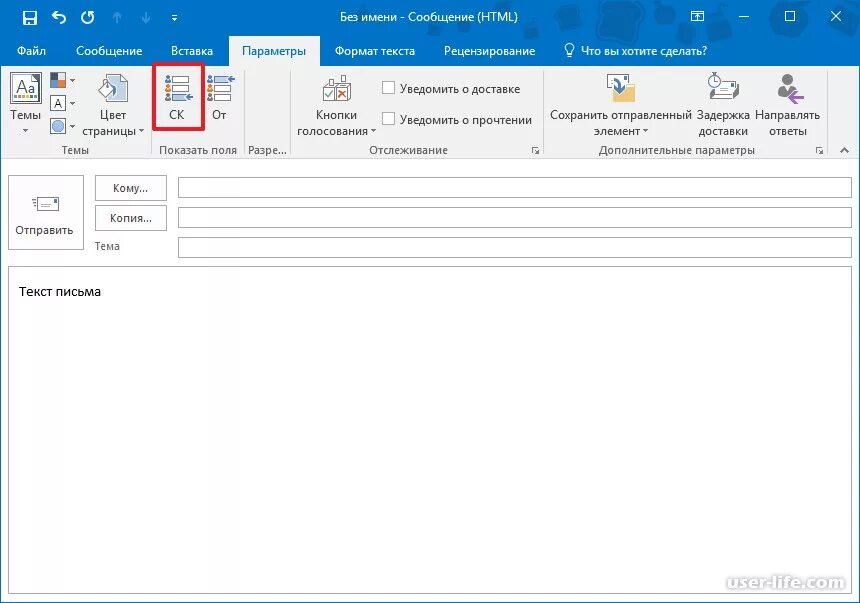Click into the Копия recipients field
Viewport: 860px width, 603px height.
[514, 217]
